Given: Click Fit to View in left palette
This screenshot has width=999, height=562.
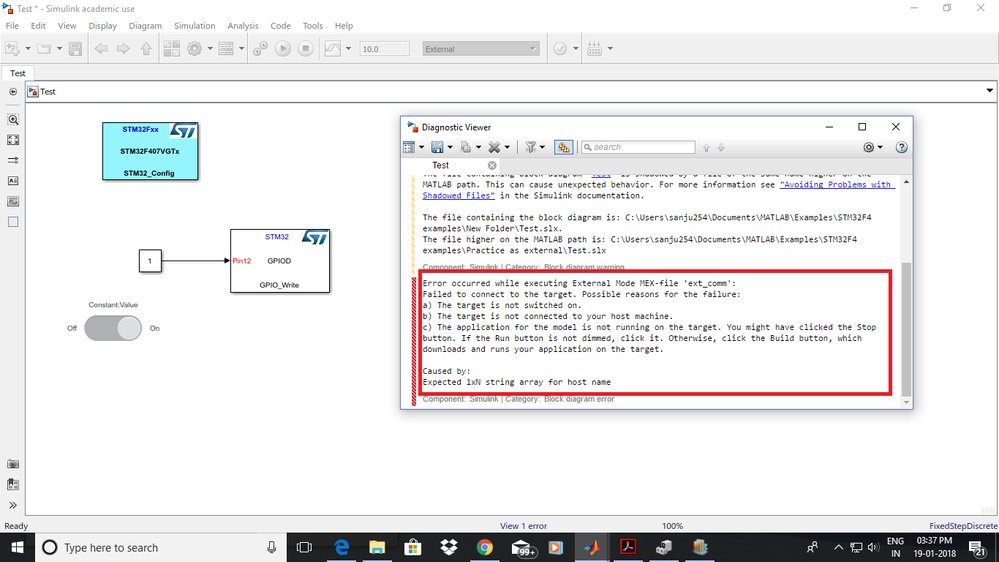Looking at the screenshot, I should [x=13, y=140].
